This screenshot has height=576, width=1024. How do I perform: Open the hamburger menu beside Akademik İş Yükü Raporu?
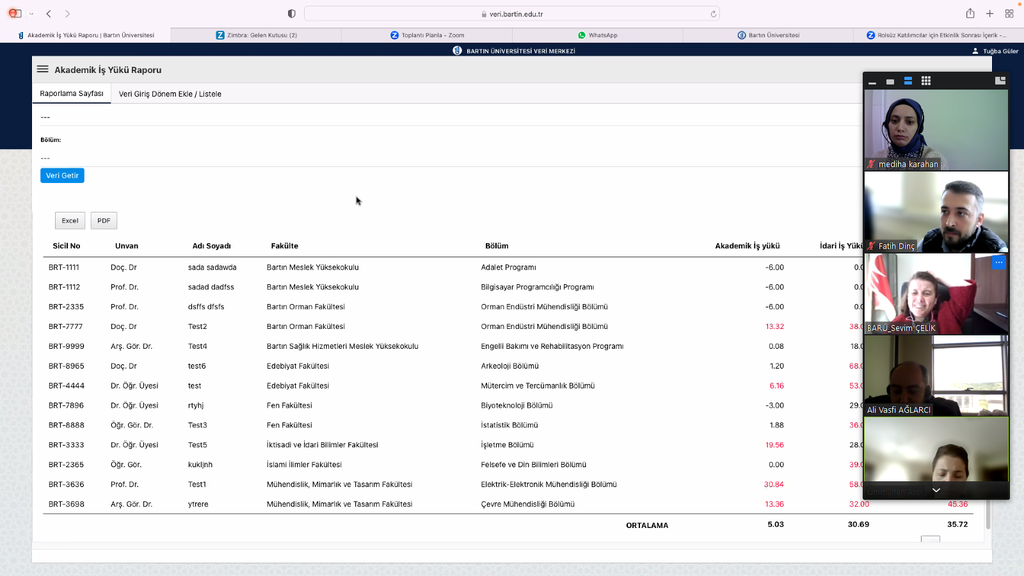[43, 70]
